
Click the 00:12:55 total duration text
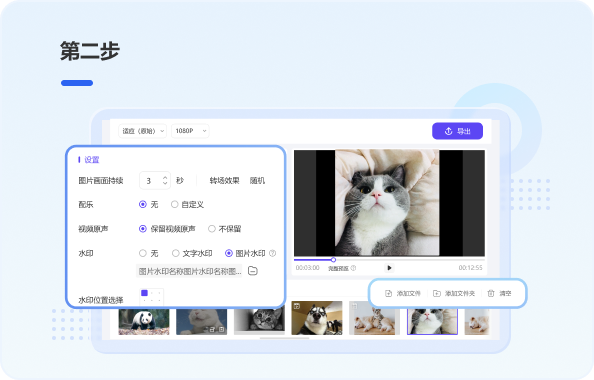[471, 268]
